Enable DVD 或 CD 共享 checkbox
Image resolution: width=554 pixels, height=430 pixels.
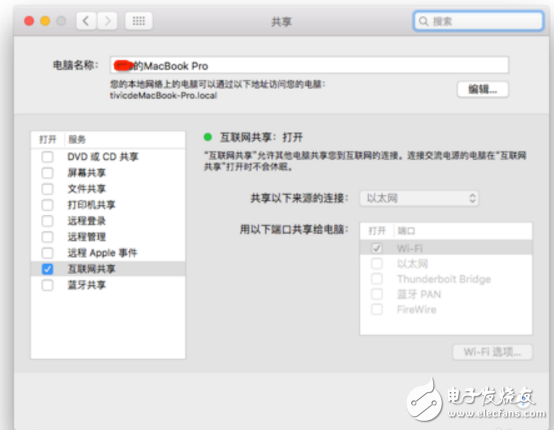click(48, 157)
